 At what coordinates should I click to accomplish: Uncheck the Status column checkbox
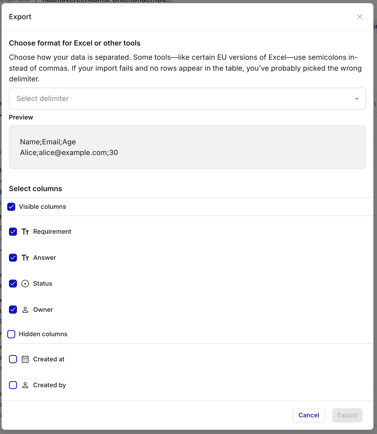13,284
